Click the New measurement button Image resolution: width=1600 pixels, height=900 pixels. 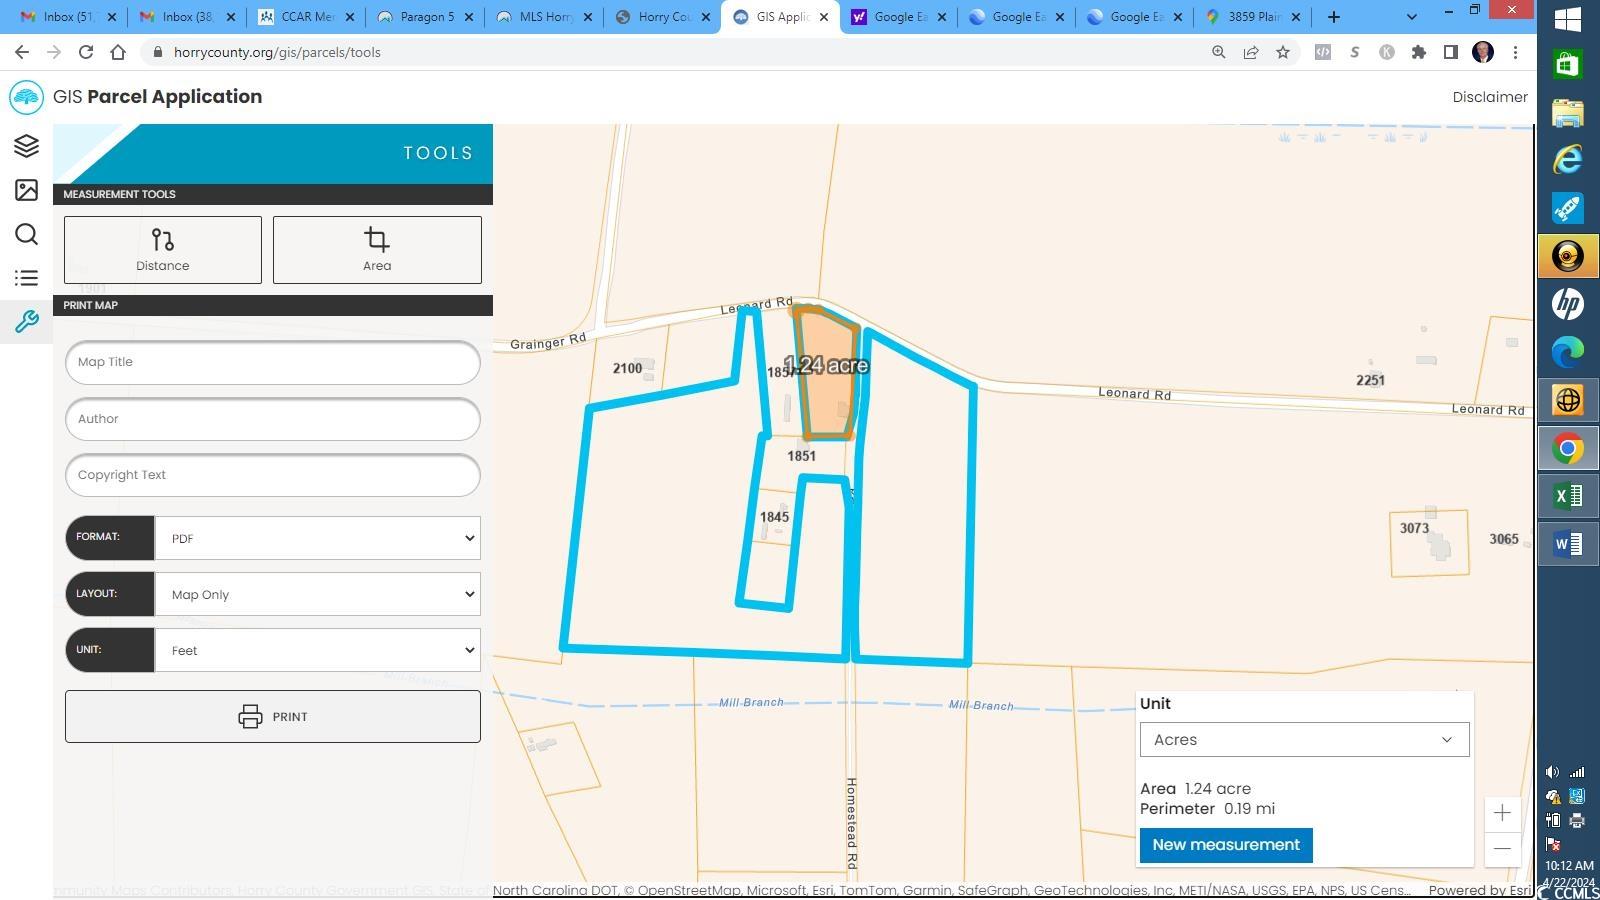1226,845
